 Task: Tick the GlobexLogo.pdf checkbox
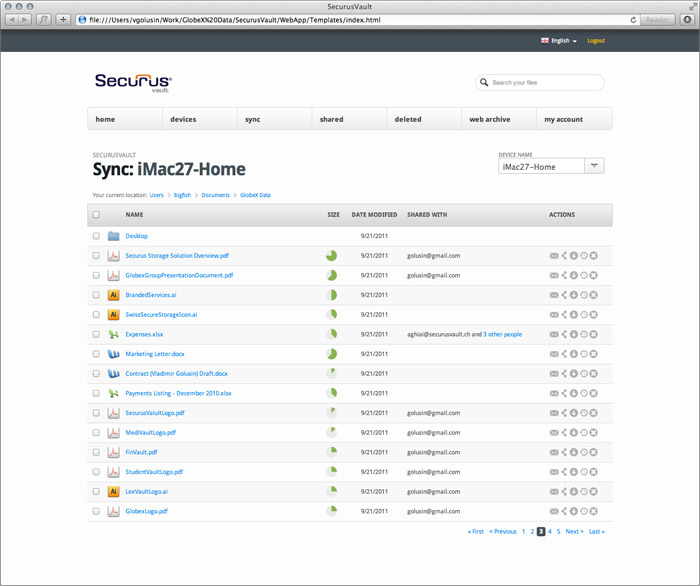point(96,511)
